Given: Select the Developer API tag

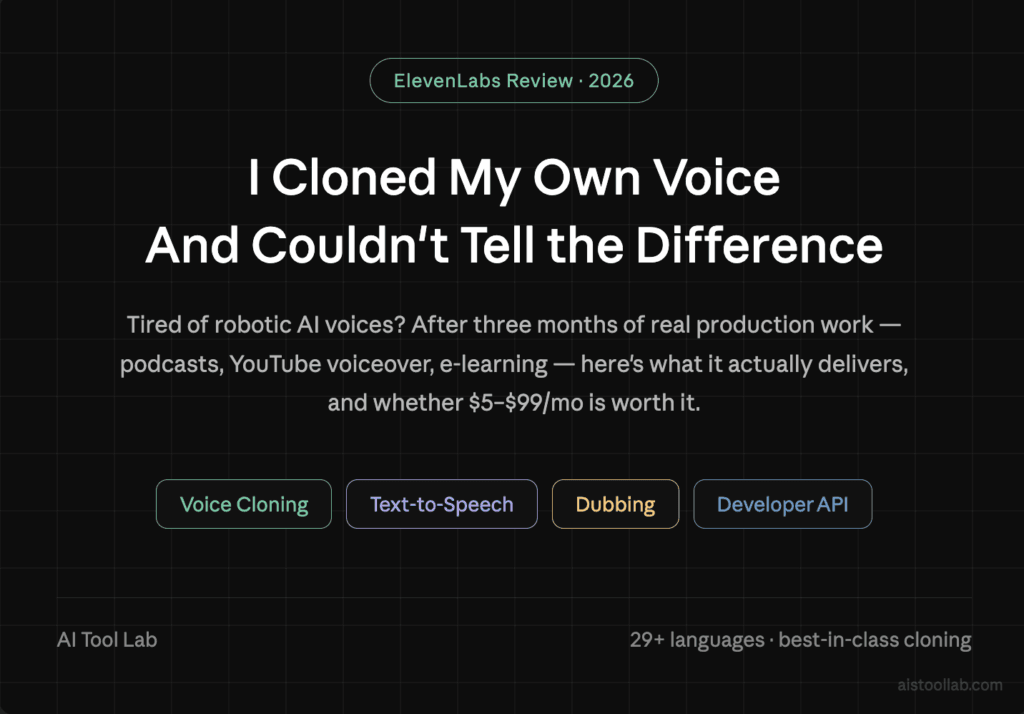Looking at the screenshot, I should point(782,504).
